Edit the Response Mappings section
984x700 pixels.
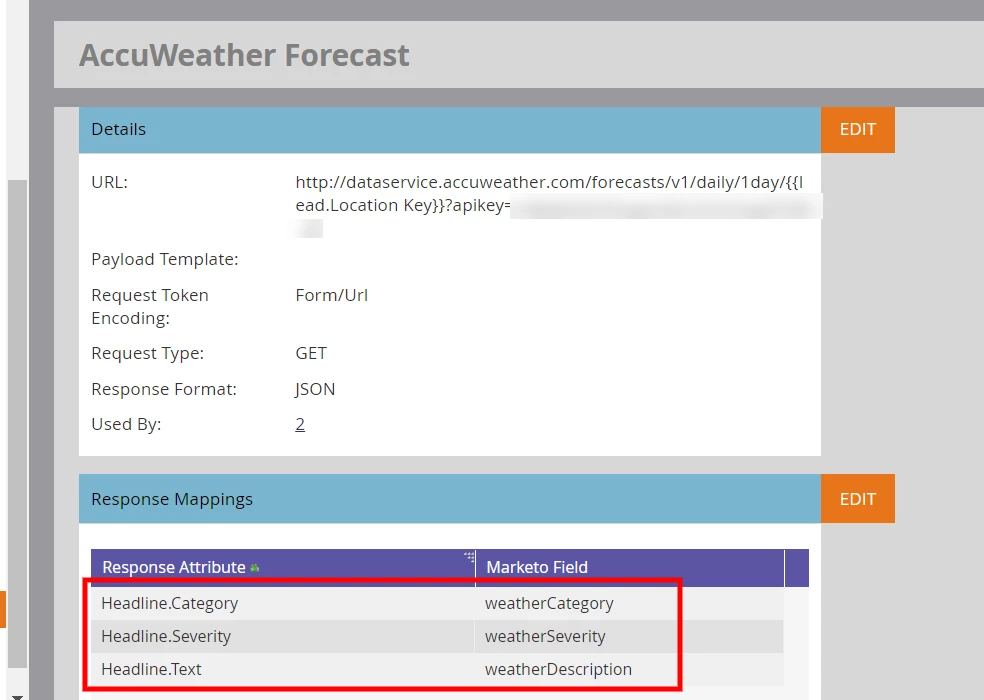tap(857, 499)
